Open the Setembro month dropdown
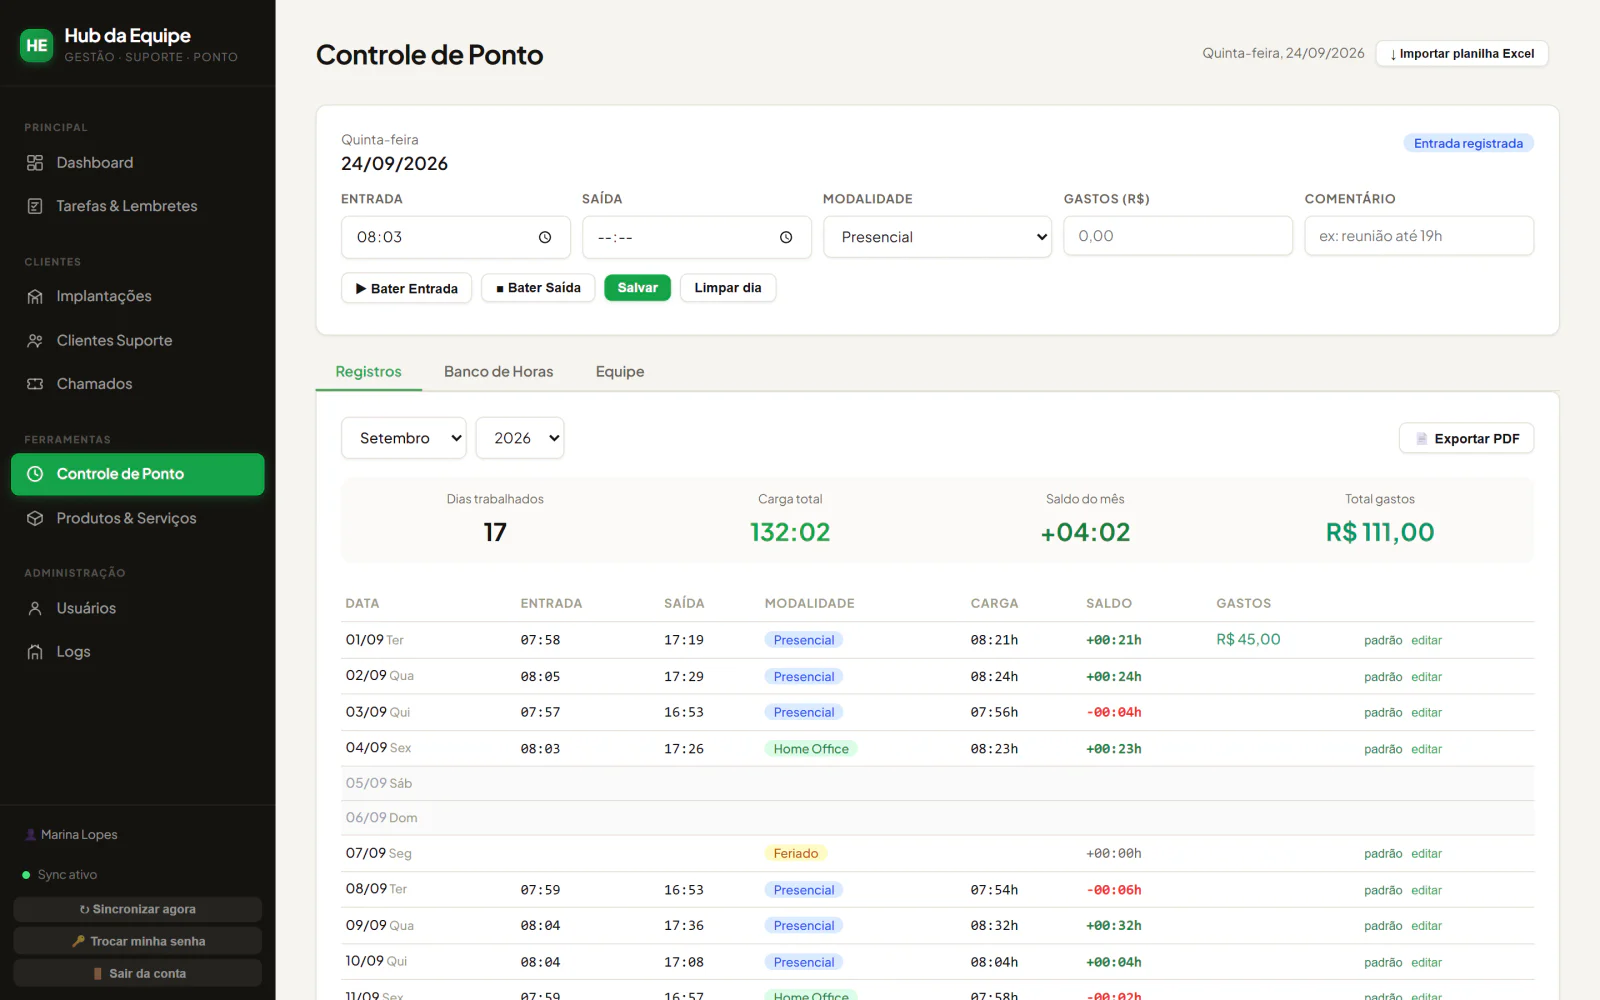Screen dimensions: 1600x1000 [x=404, y=438]
